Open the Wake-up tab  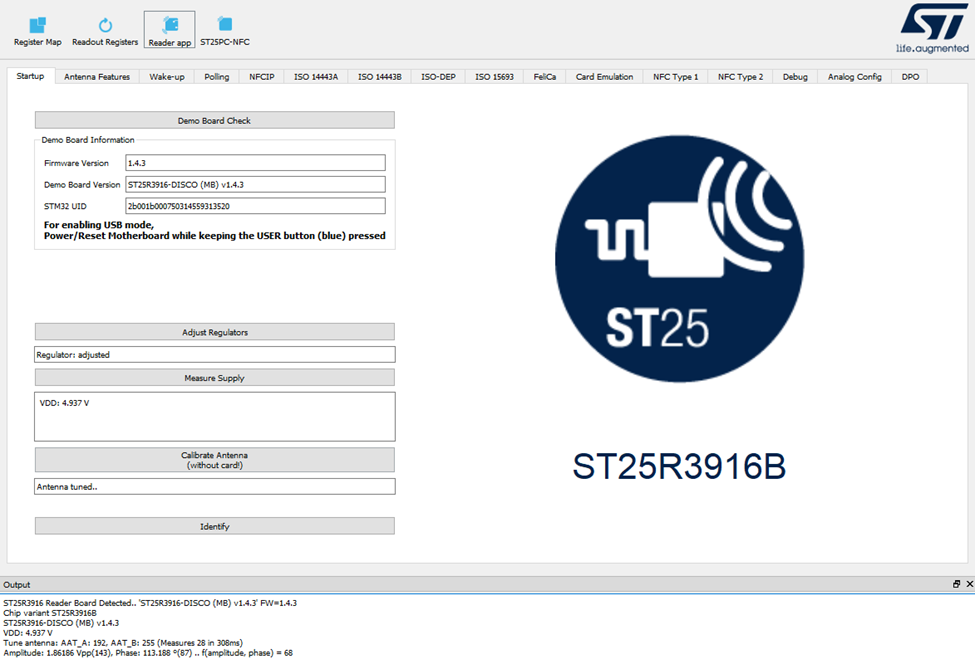tap(167, 76)
